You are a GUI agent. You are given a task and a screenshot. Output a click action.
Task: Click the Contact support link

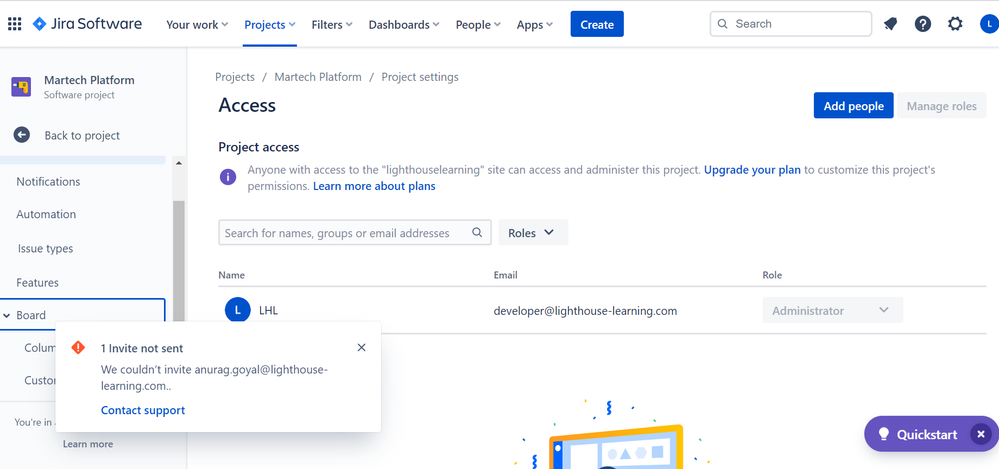point(143,410)
